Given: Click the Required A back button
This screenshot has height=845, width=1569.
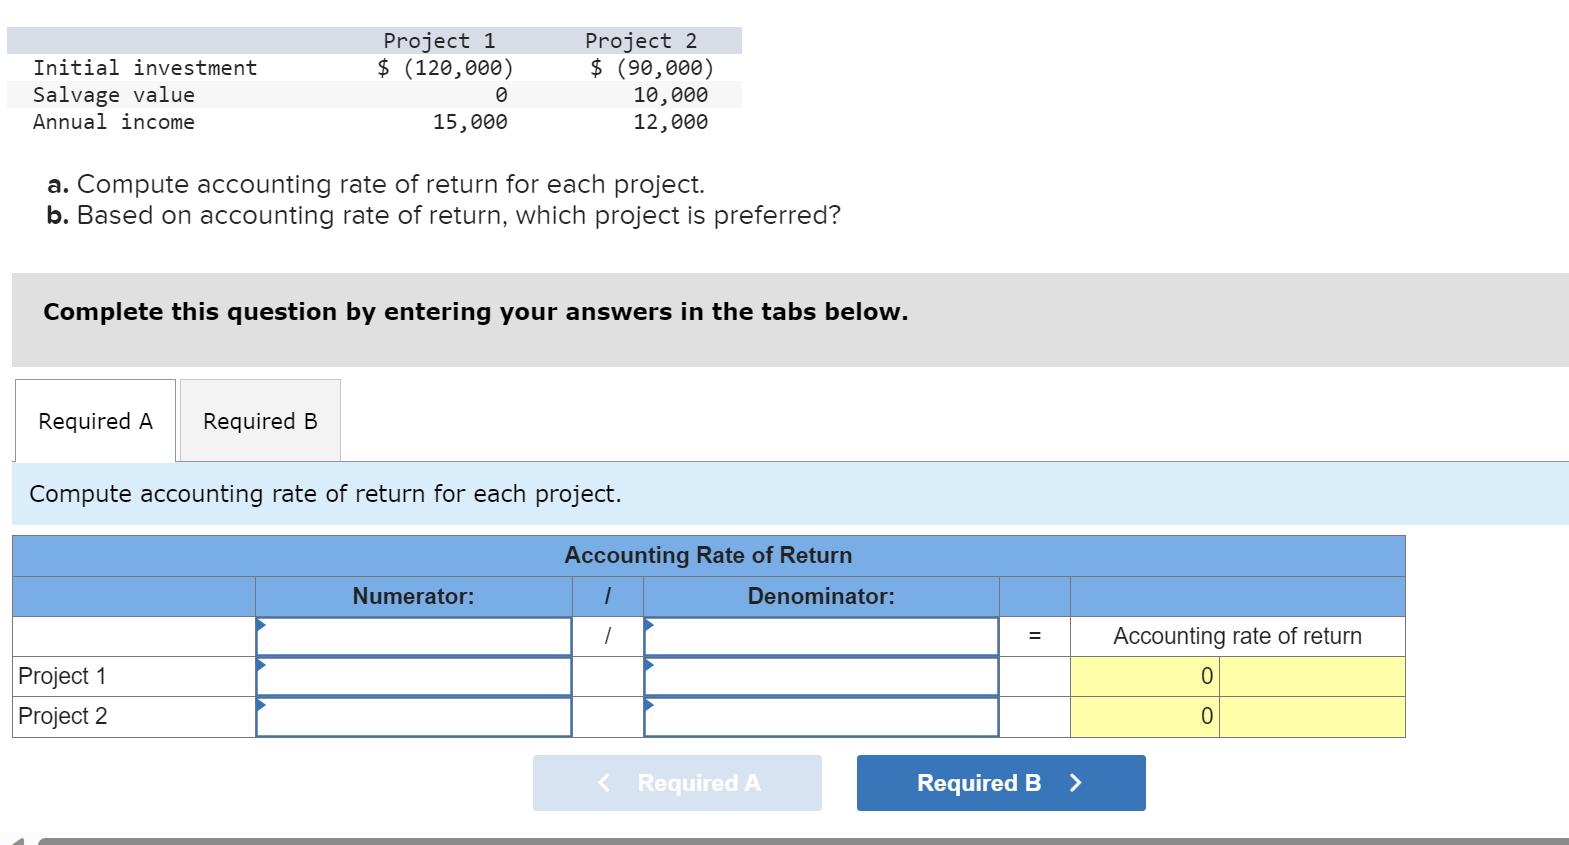Looking at the screenshot, I should pyautogui.click(x=676, y=783).
